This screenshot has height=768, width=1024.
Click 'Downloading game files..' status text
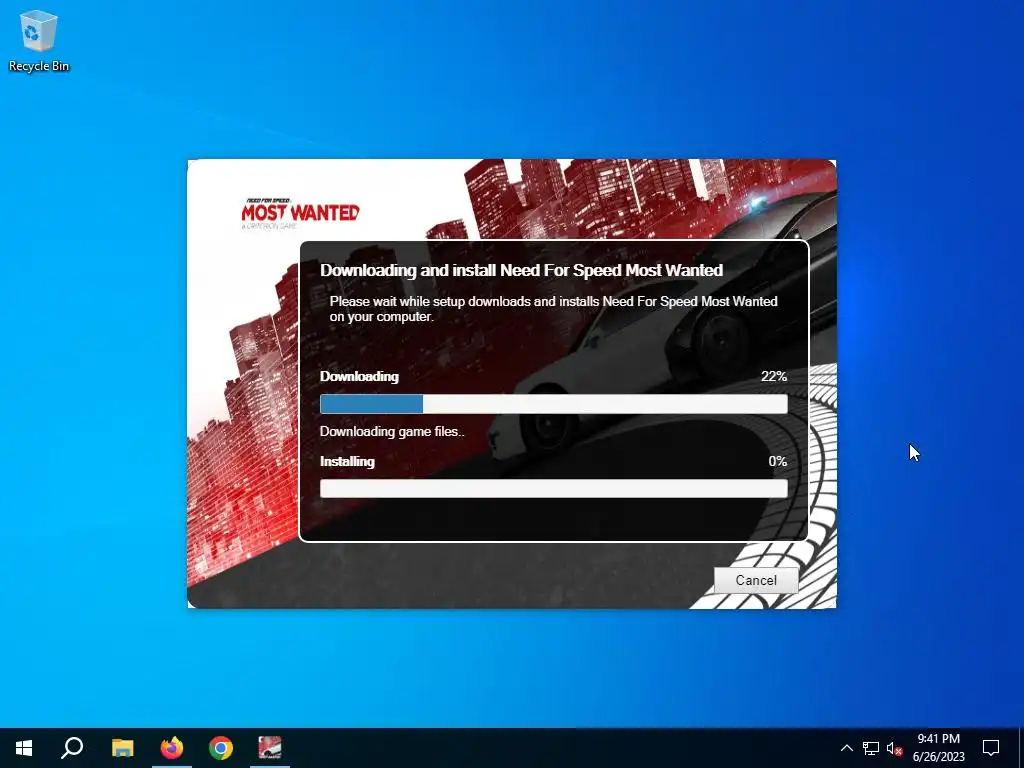[x=392, y=432]
